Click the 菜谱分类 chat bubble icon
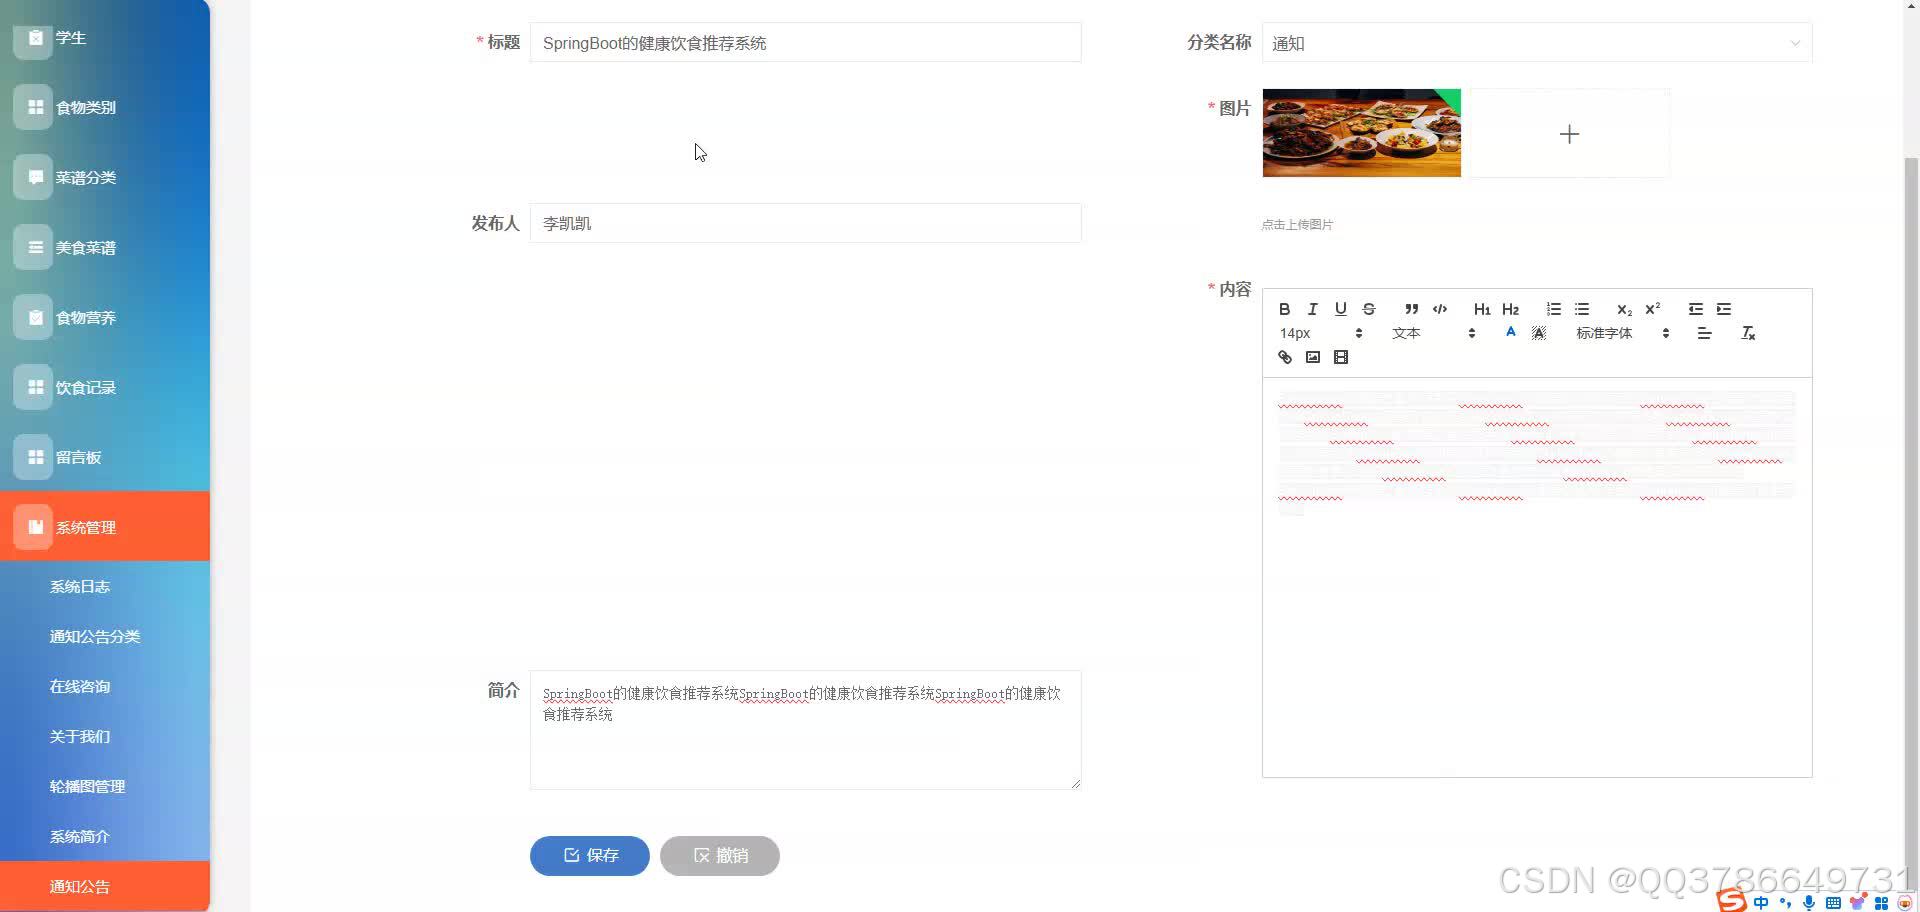This screenshot has height=912, width=1920. [x=35, y=177]
